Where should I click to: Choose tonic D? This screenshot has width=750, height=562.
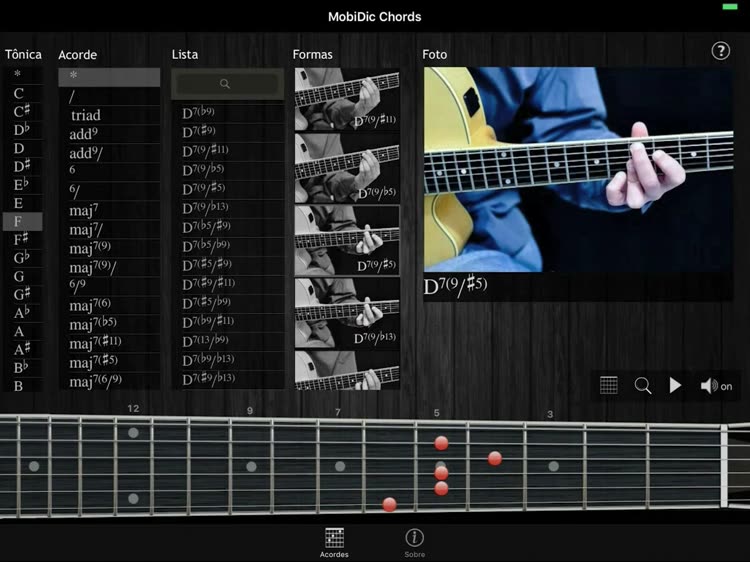pos(22,148)
